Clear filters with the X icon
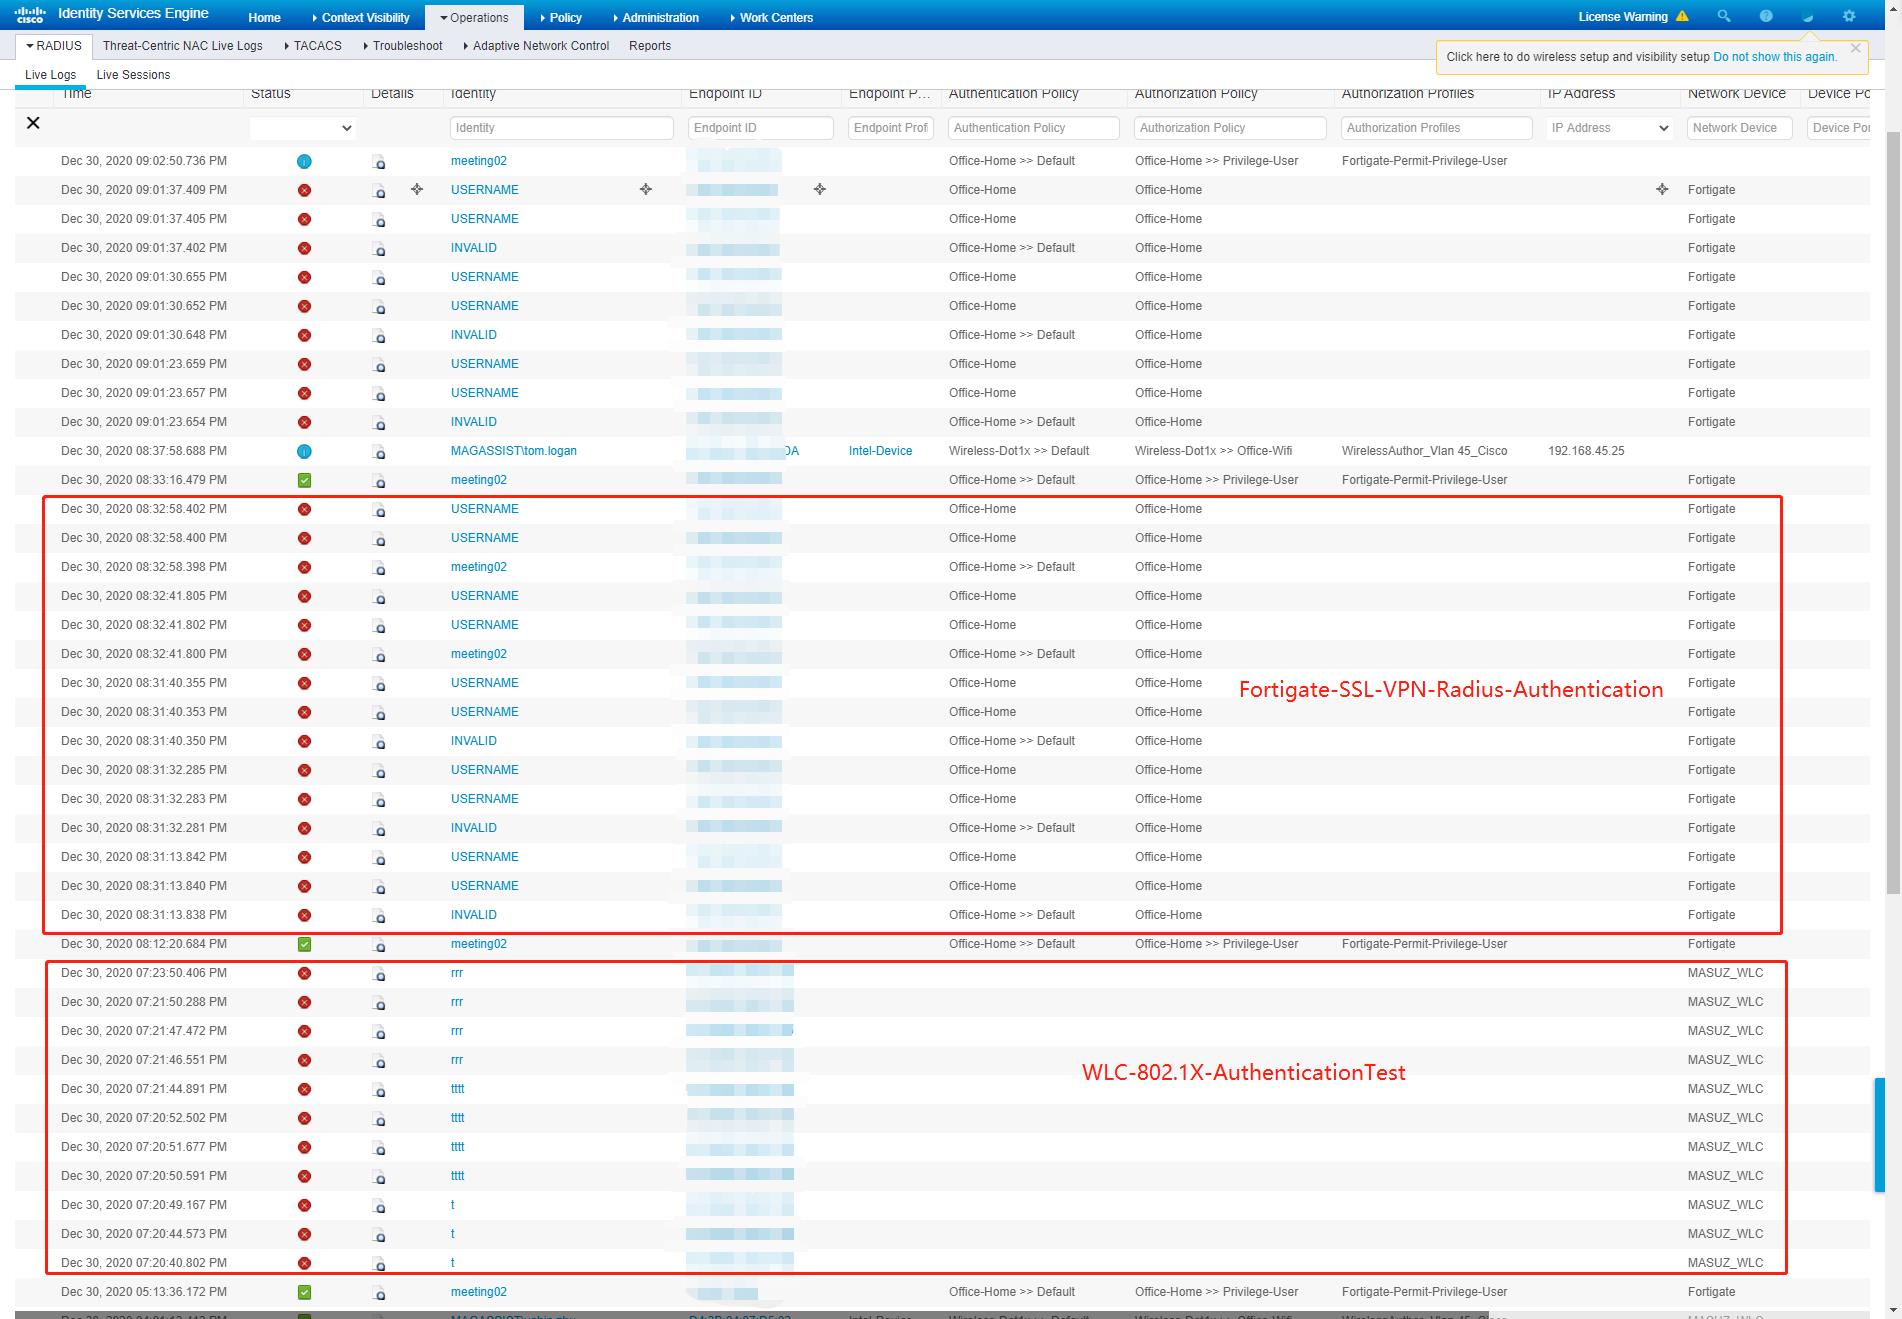The image size is (1902, 1319). click(33, 123)
